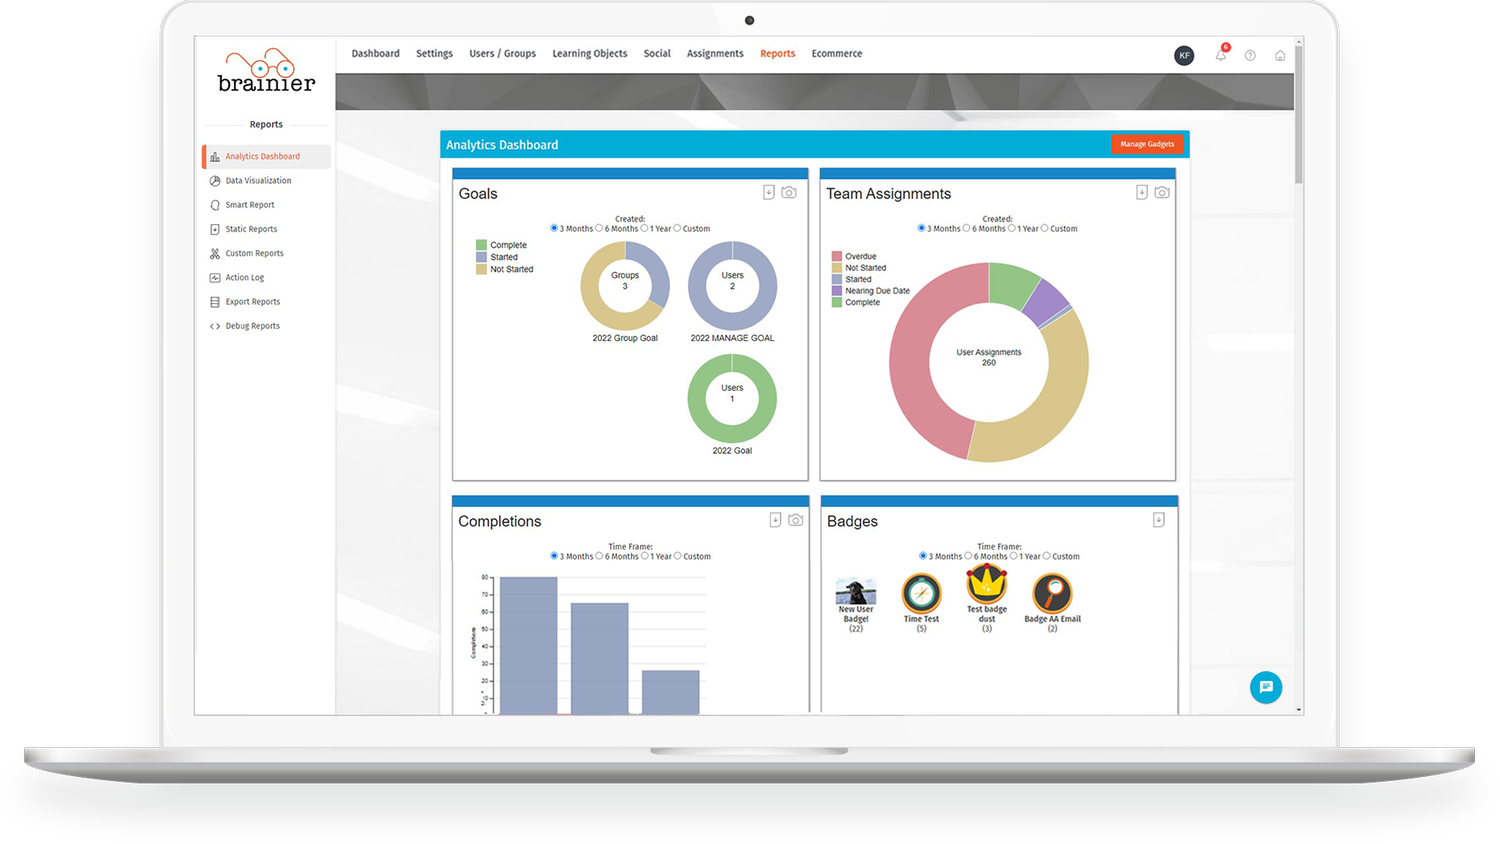Select the 6 Months option for Goals created

click(x=601, y=228)
